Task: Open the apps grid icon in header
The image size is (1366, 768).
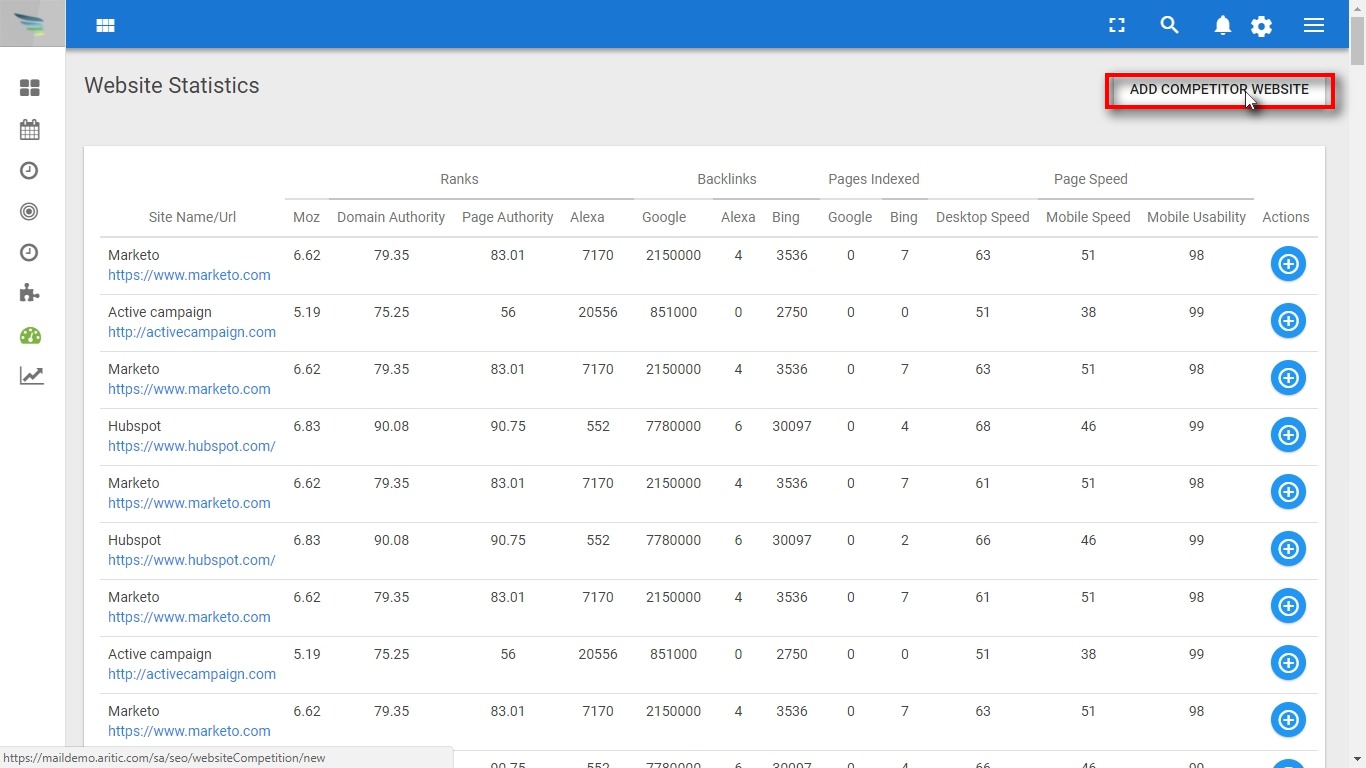Action: [105, 26]
